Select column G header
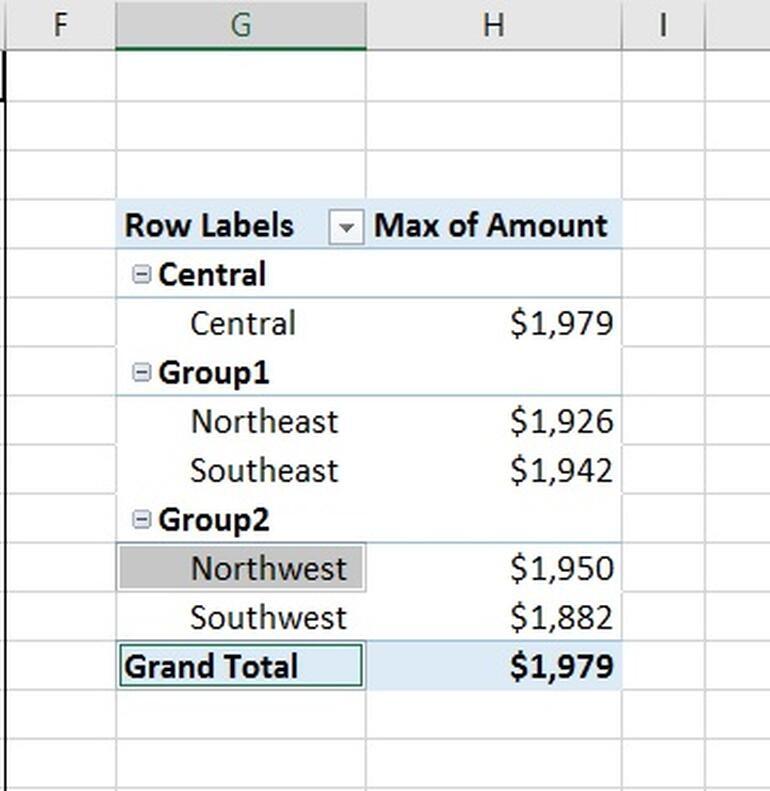 point(240,25)
